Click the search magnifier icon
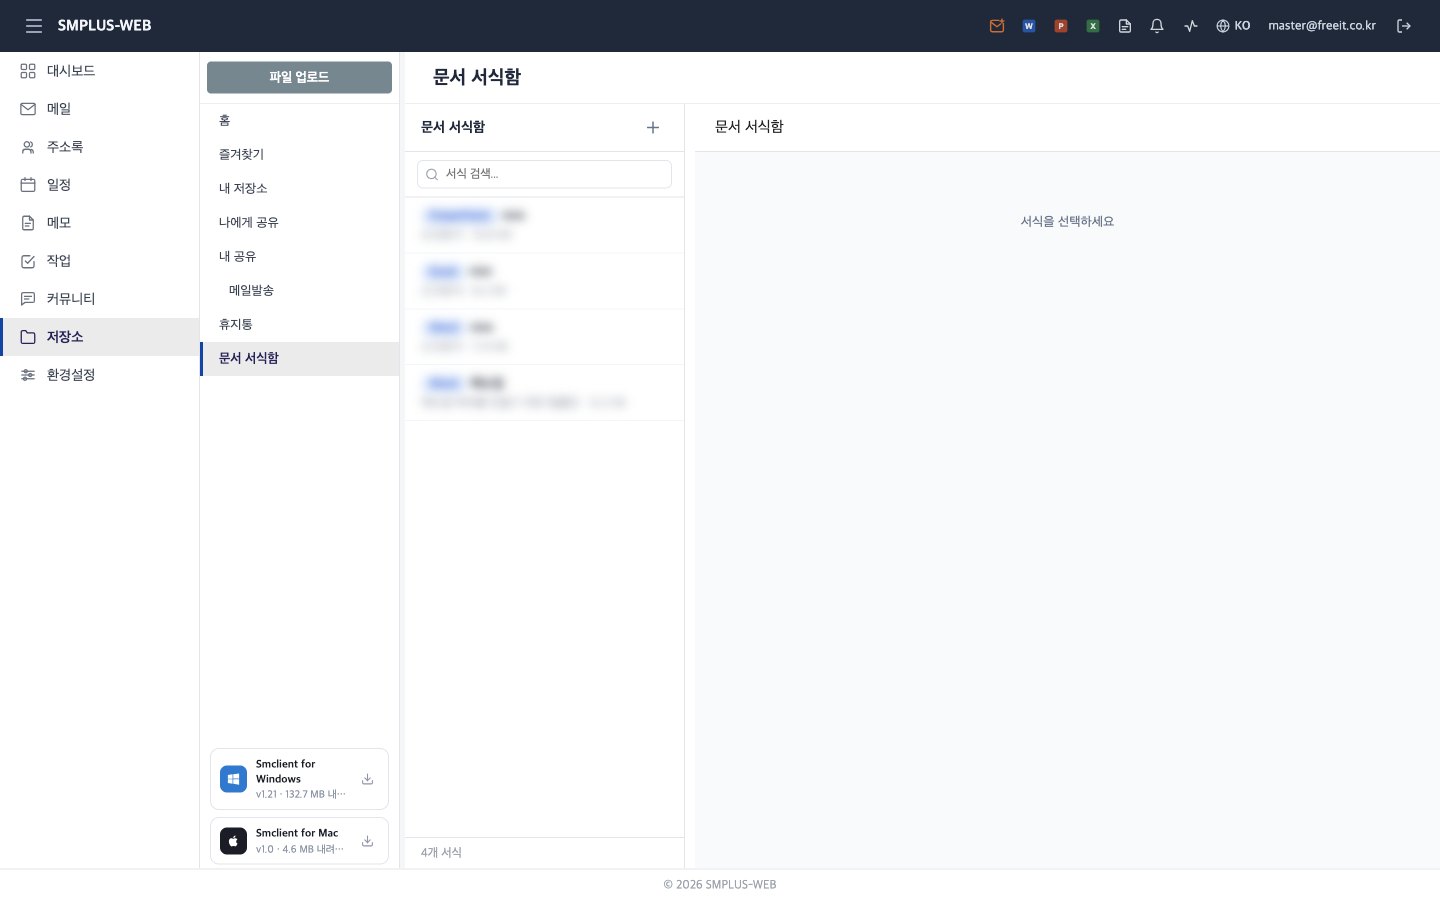Screen dimensions: 1440x900 432,174
